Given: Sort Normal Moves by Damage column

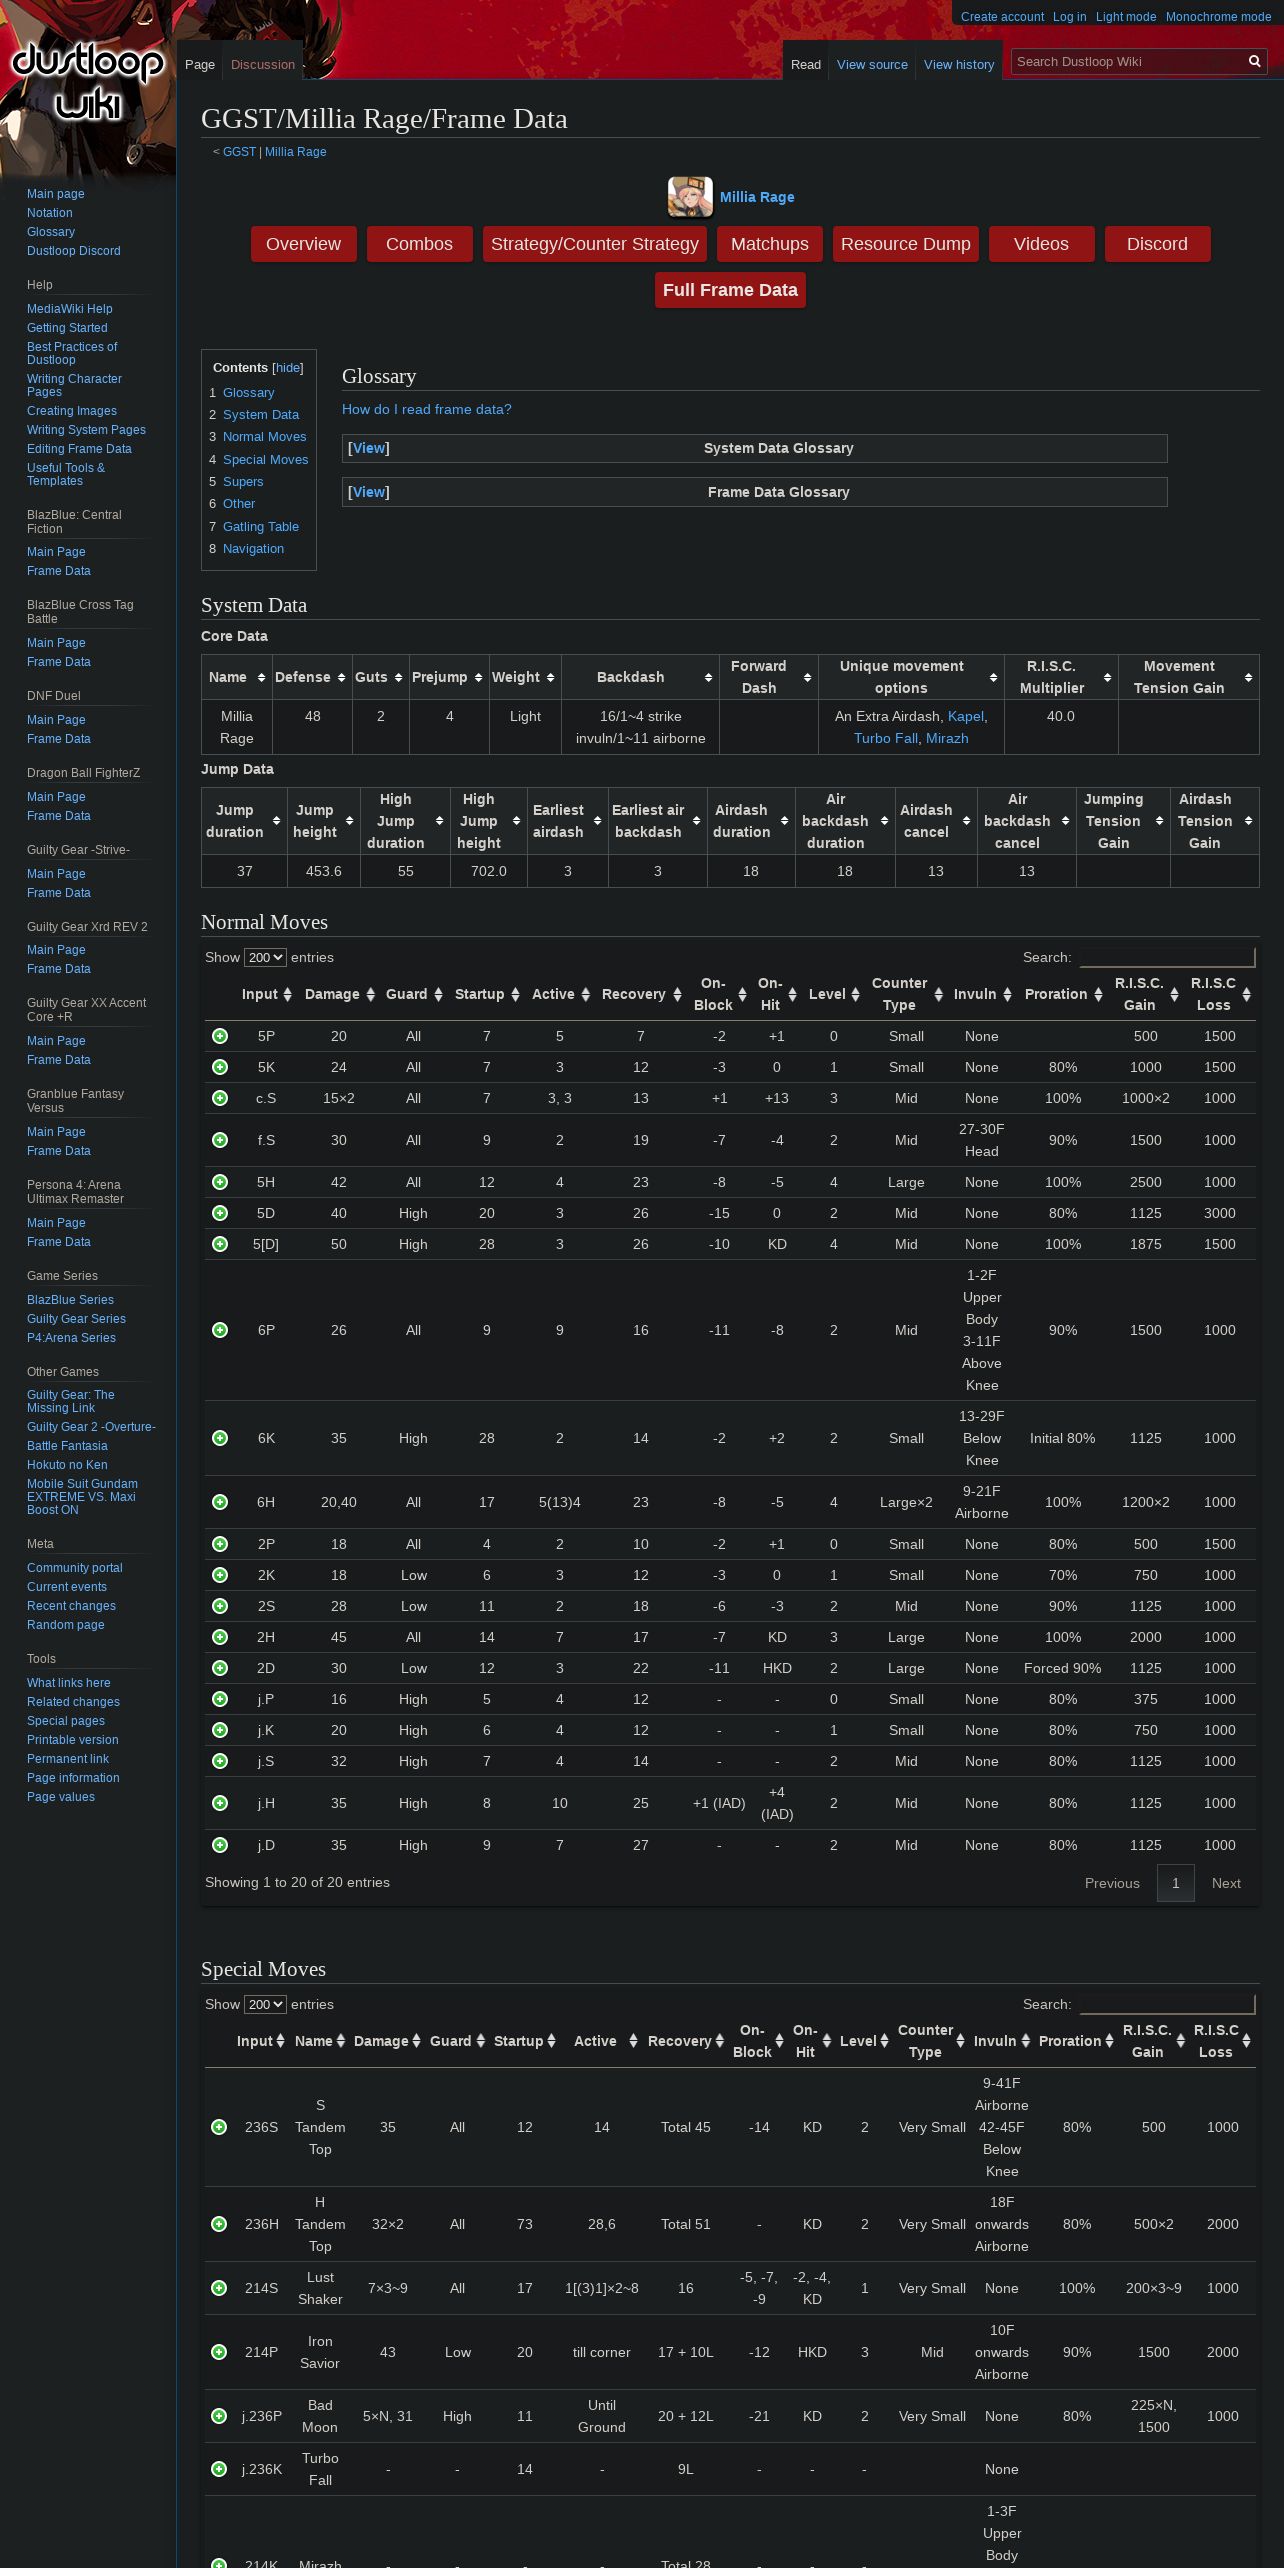Looking at the screenshot, I should 339,994.
